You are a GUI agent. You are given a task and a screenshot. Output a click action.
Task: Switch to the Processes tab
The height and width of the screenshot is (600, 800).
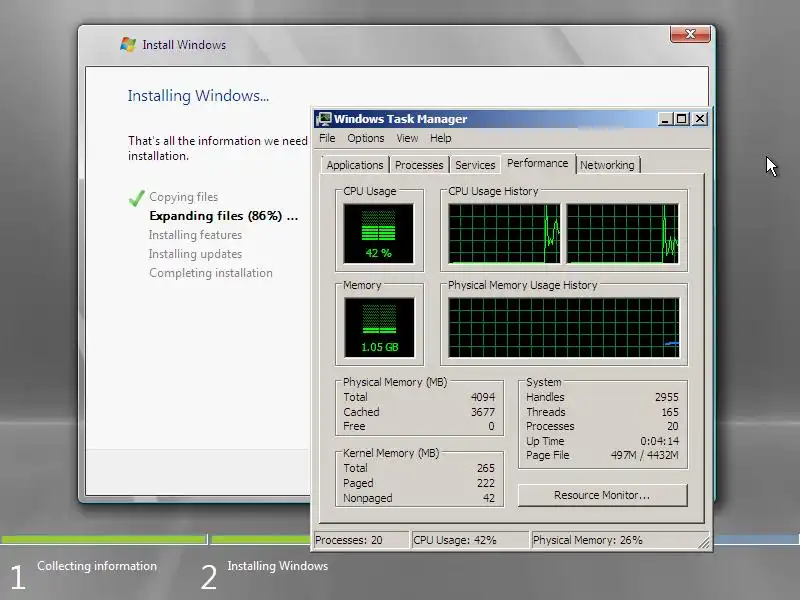tap(419, 165)
